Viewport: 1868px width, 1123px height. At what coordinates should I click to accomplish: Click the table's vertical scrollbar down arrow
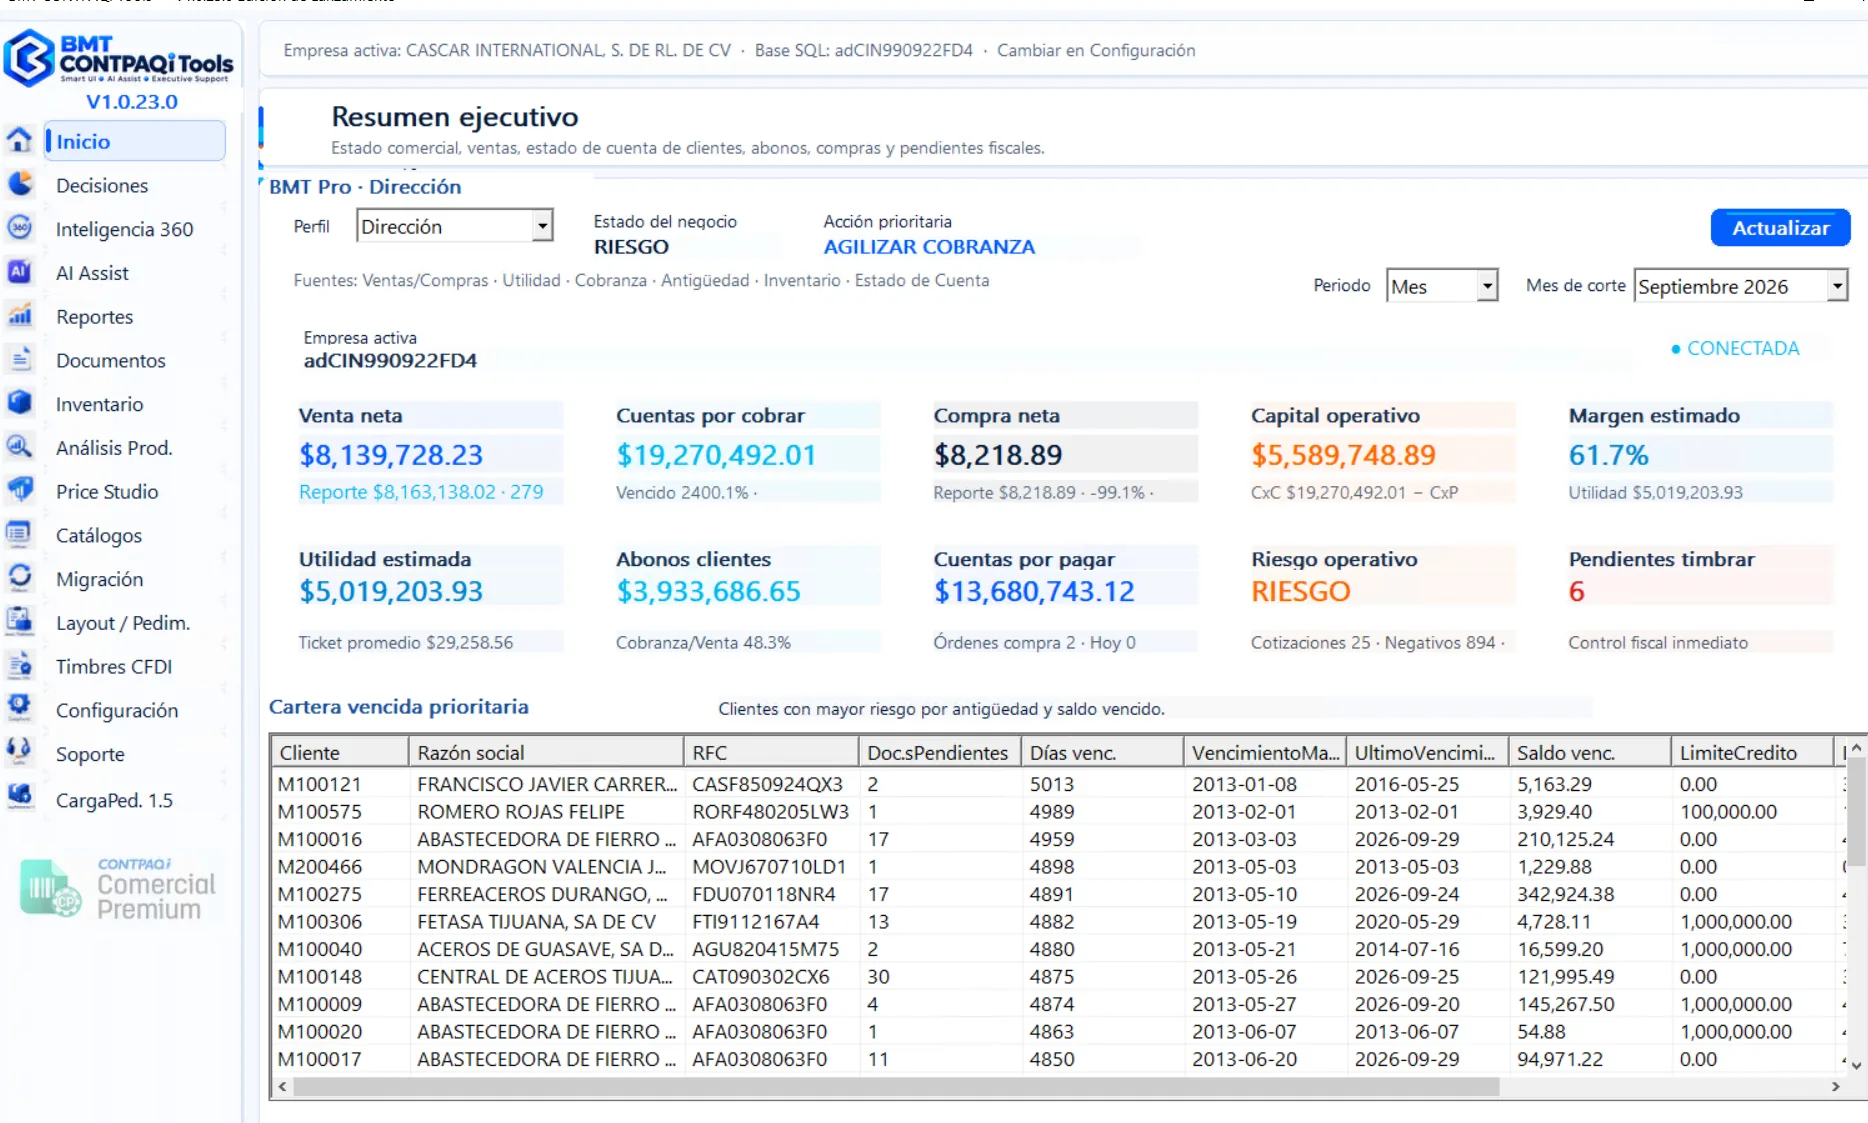coord(1856,1066)
